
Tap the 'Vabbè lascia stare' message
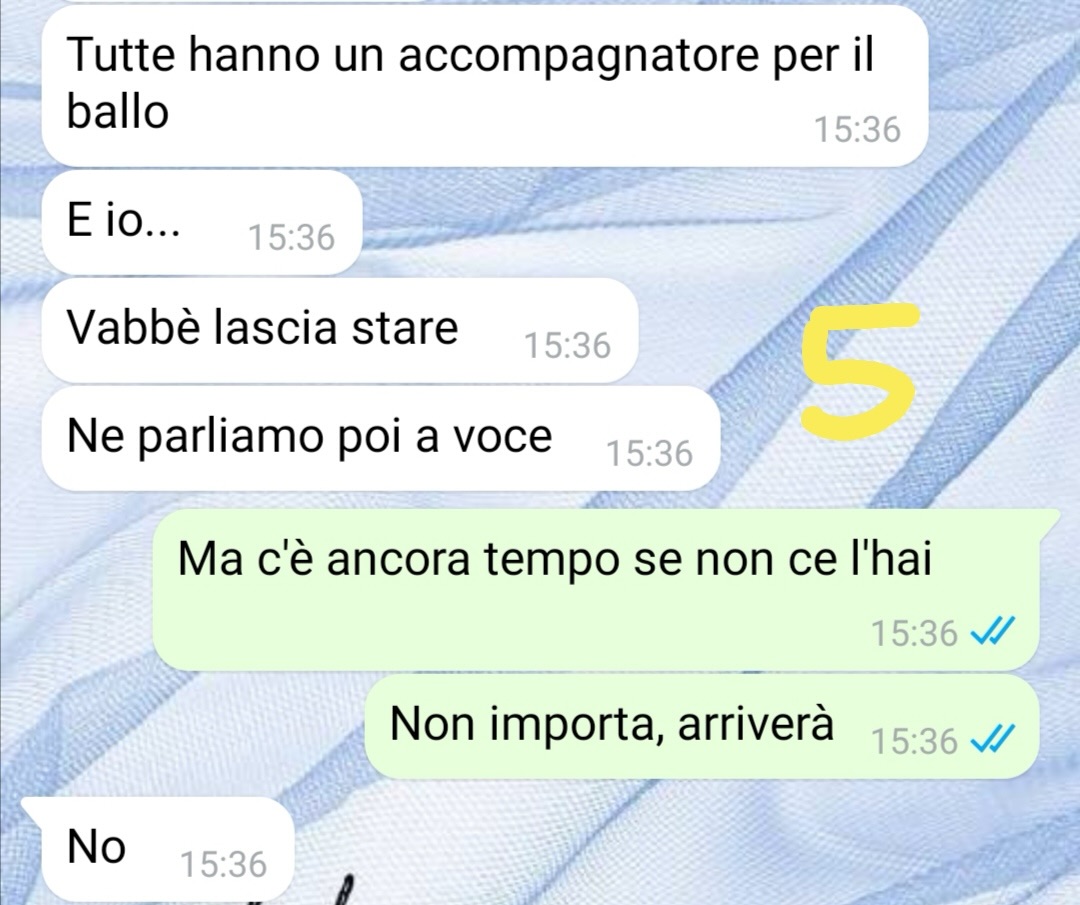(x=340, y=331)
